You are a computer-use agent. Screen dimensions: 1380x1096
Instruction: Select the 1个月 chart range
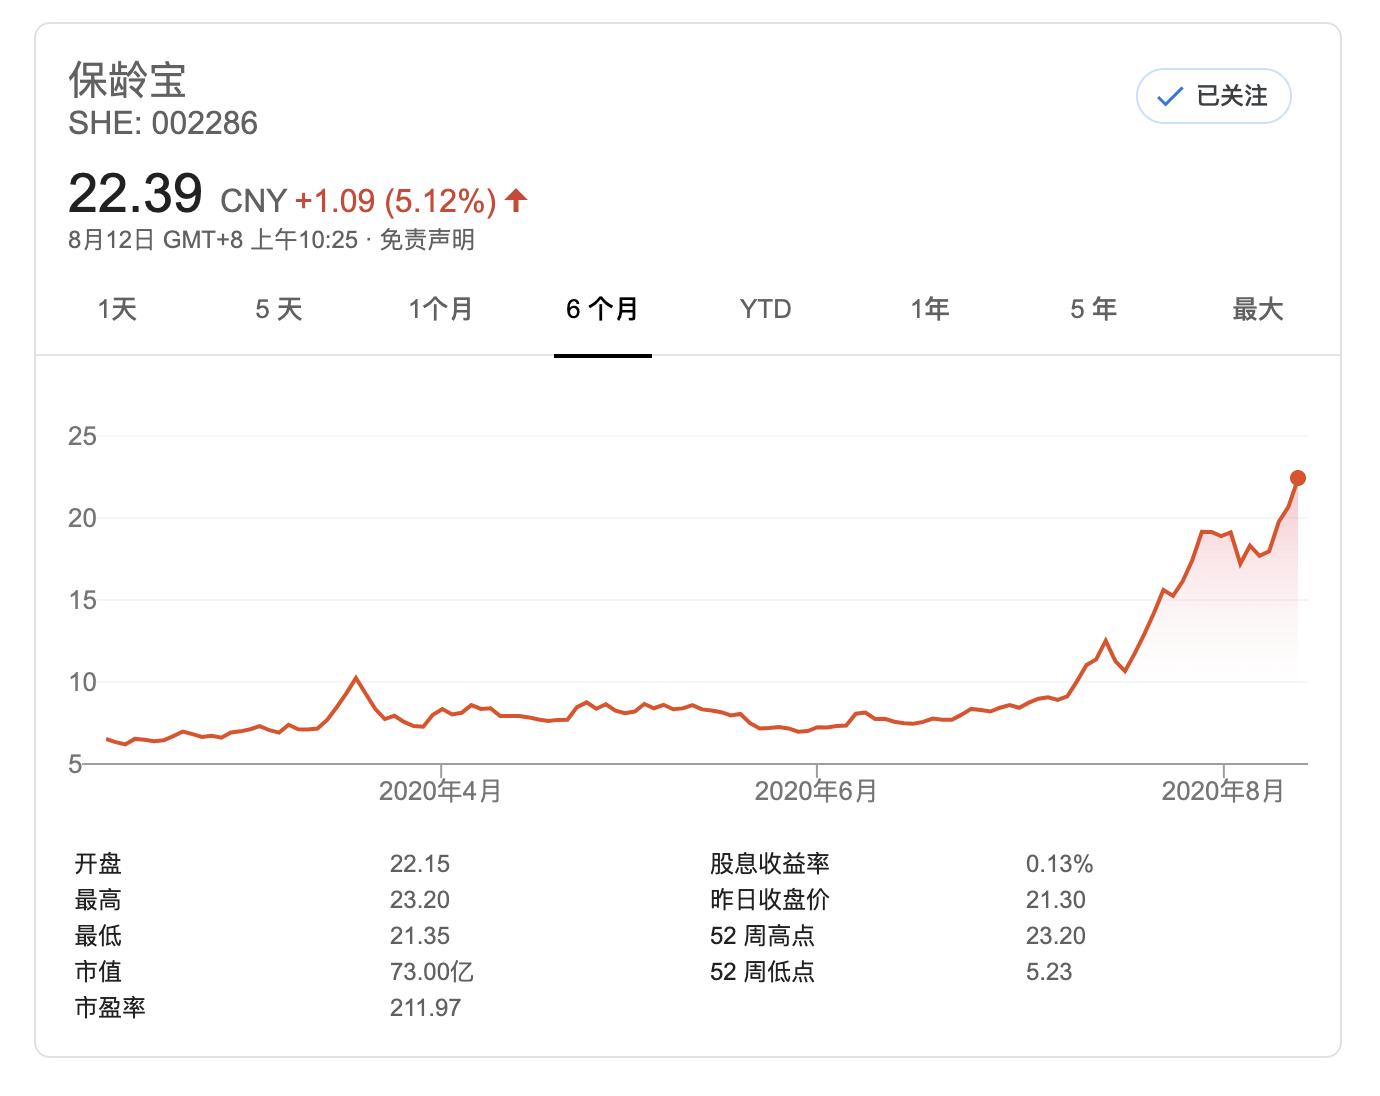point(440,310)
